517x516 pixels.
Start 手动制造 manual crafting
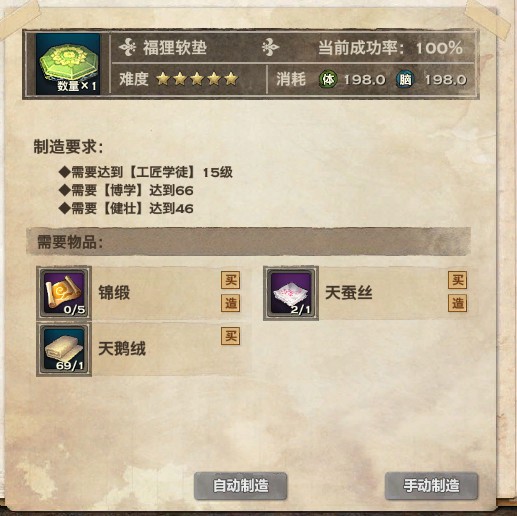431,486
